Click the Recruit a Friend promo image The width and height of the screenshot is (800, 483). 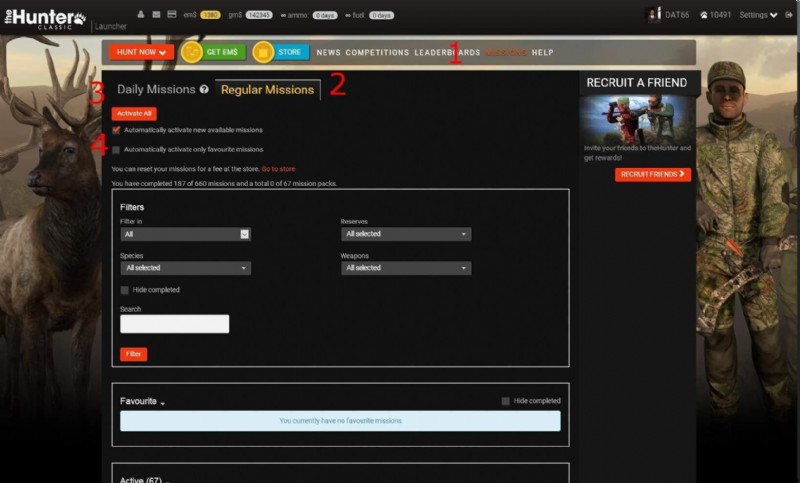[637, 119]
